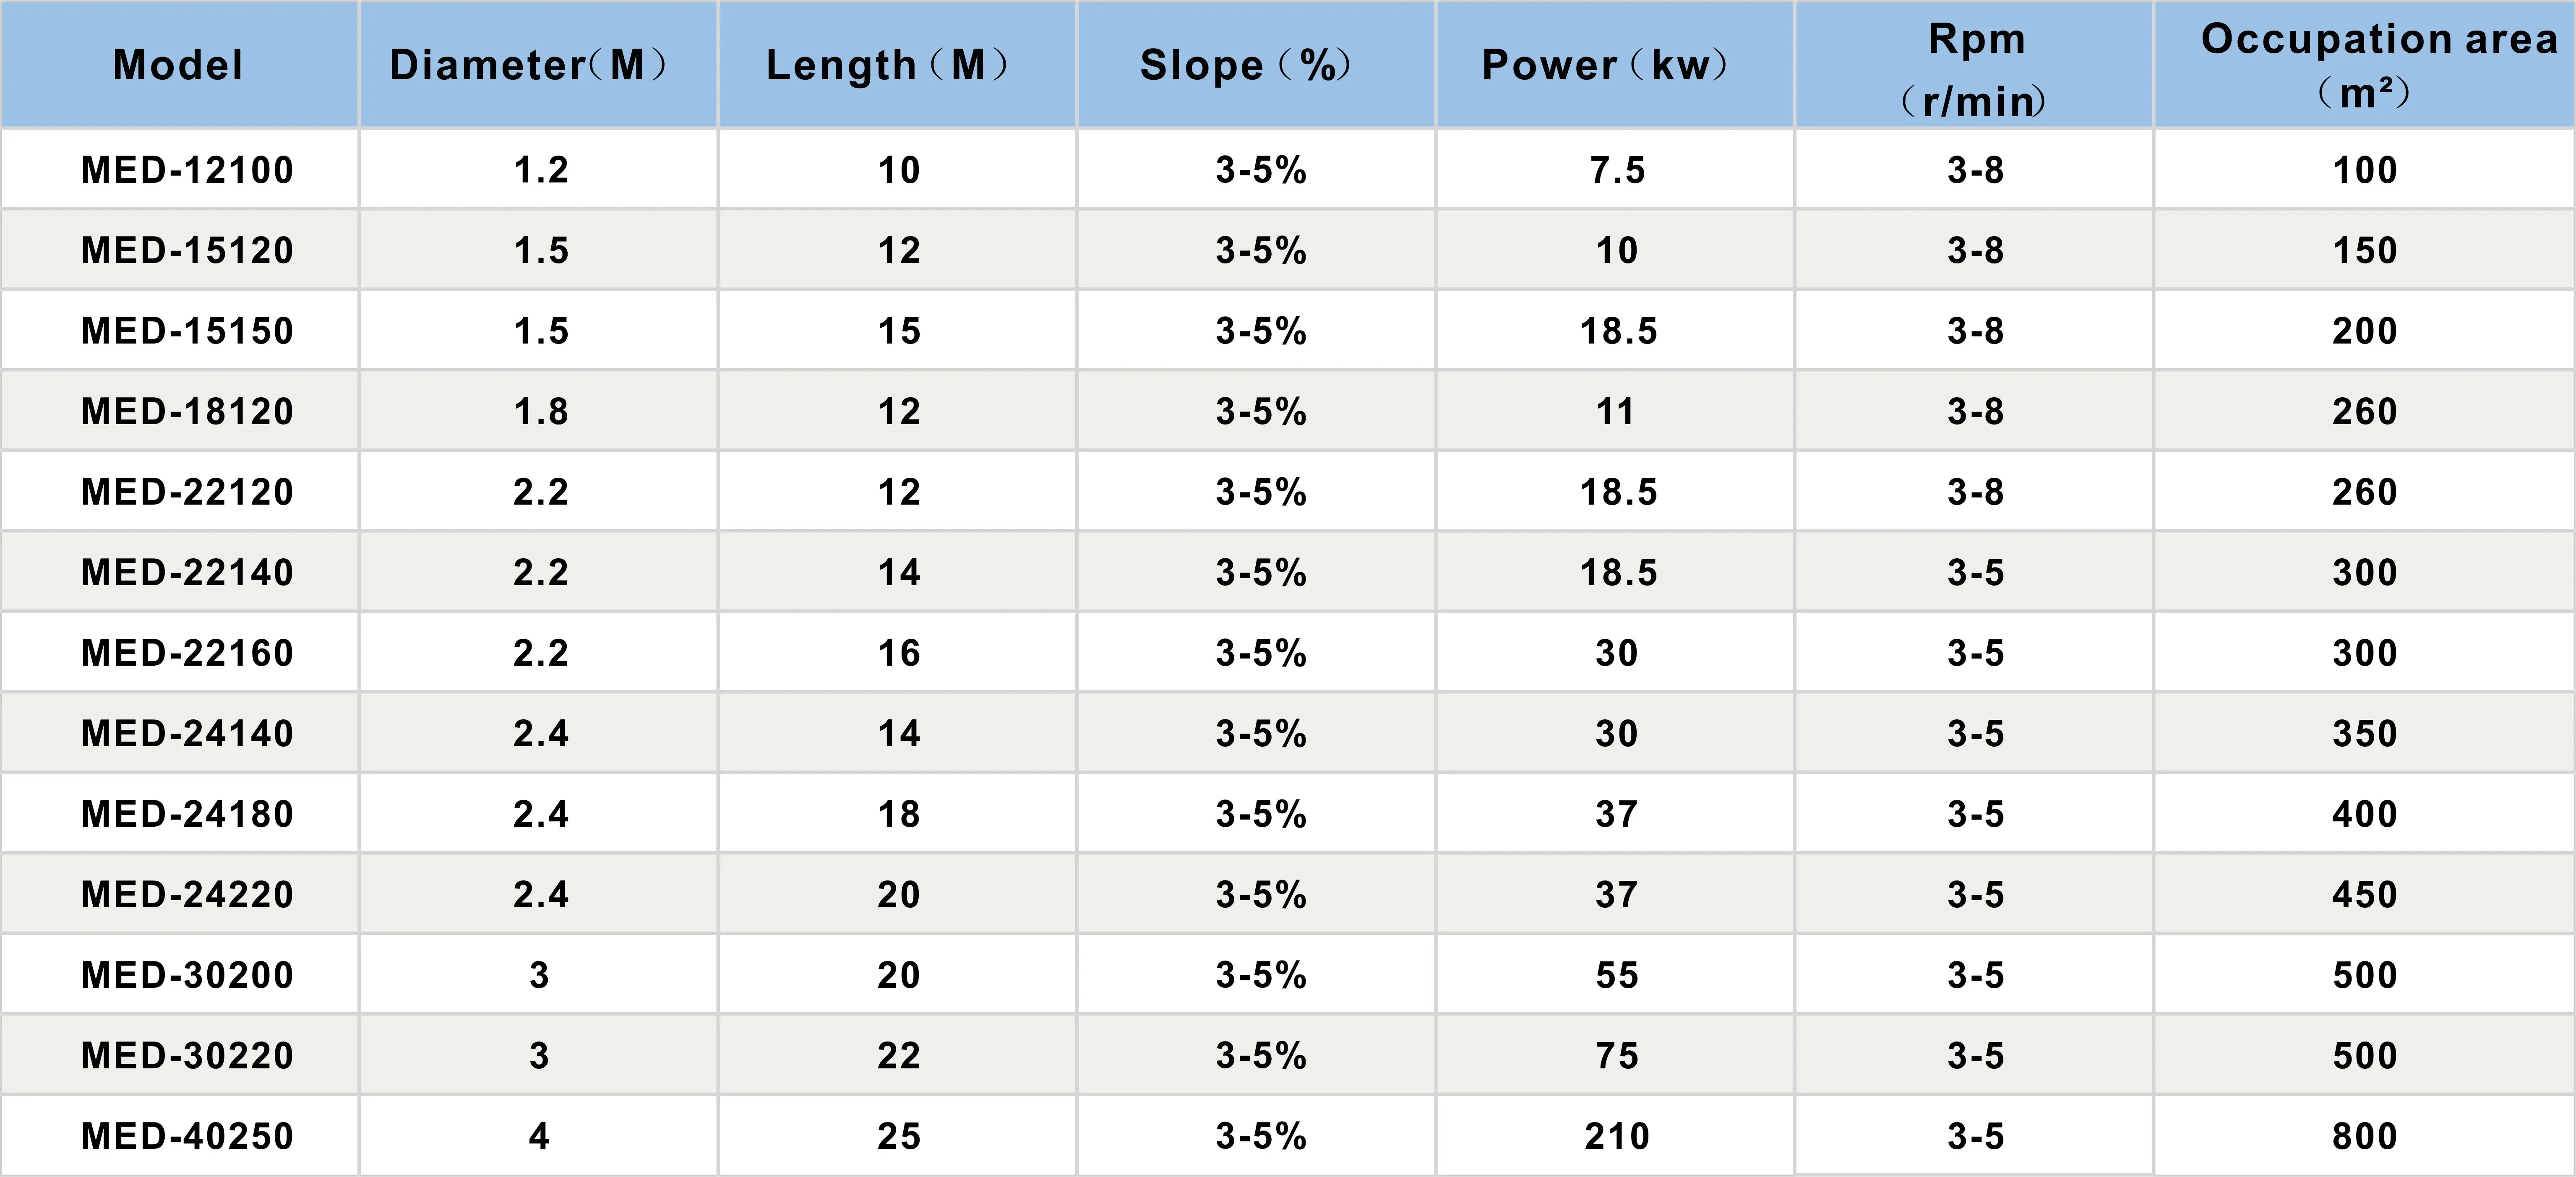Click the Length (M) column header
The width and height of the screenshot is (2576, 1177).
[x=886, y=66]
